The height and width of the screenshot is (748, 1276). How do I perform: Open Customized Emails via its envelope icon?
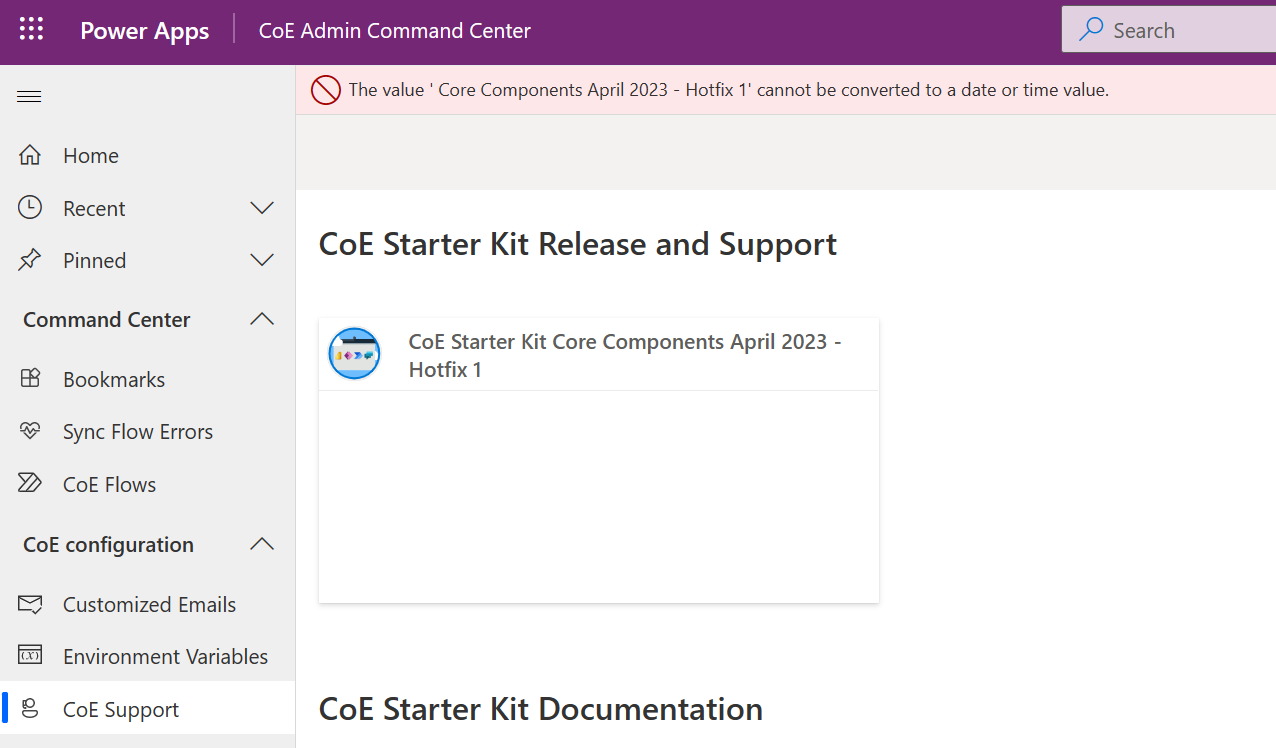(29, 604)
